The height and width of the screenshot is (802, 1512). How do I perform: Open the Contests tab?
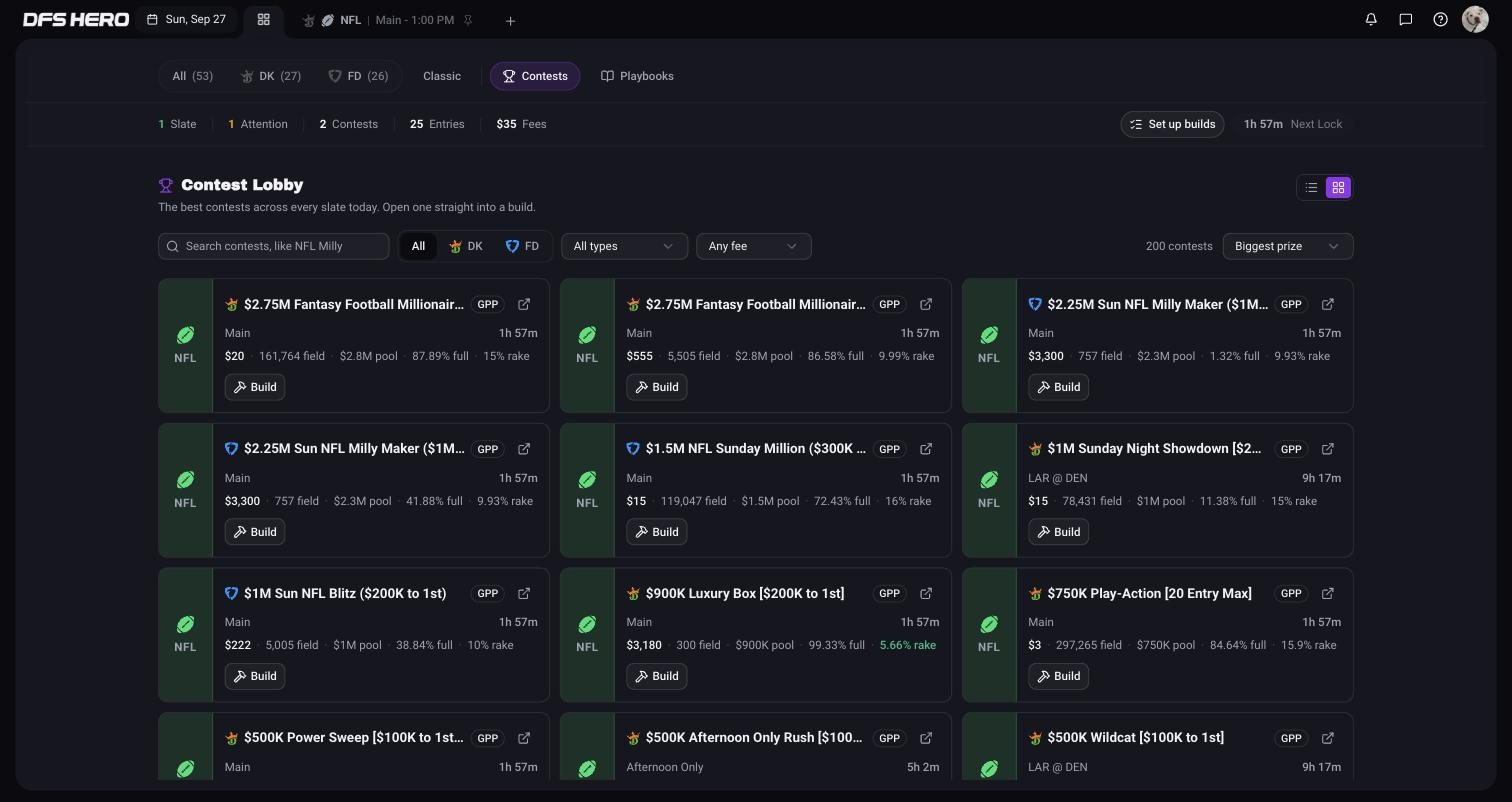point(535,76)
